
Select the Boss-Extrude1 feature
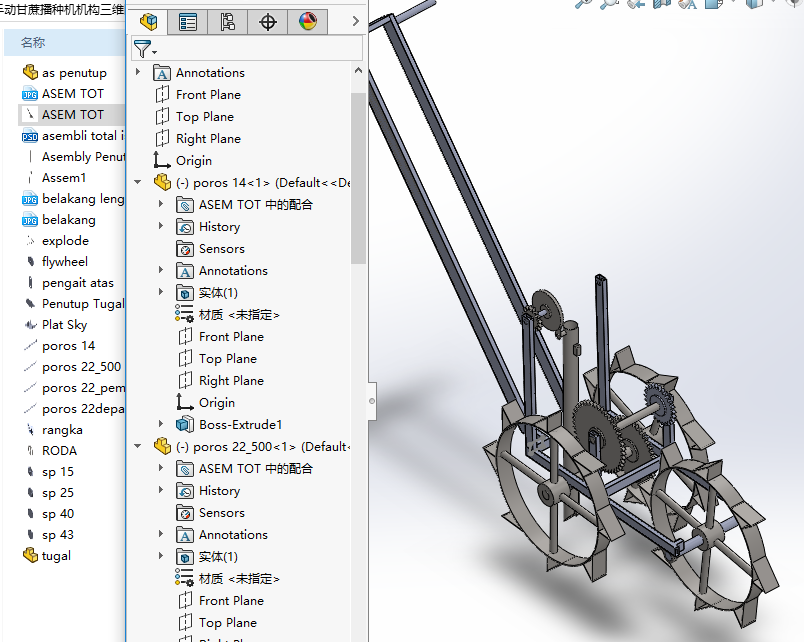240,425
